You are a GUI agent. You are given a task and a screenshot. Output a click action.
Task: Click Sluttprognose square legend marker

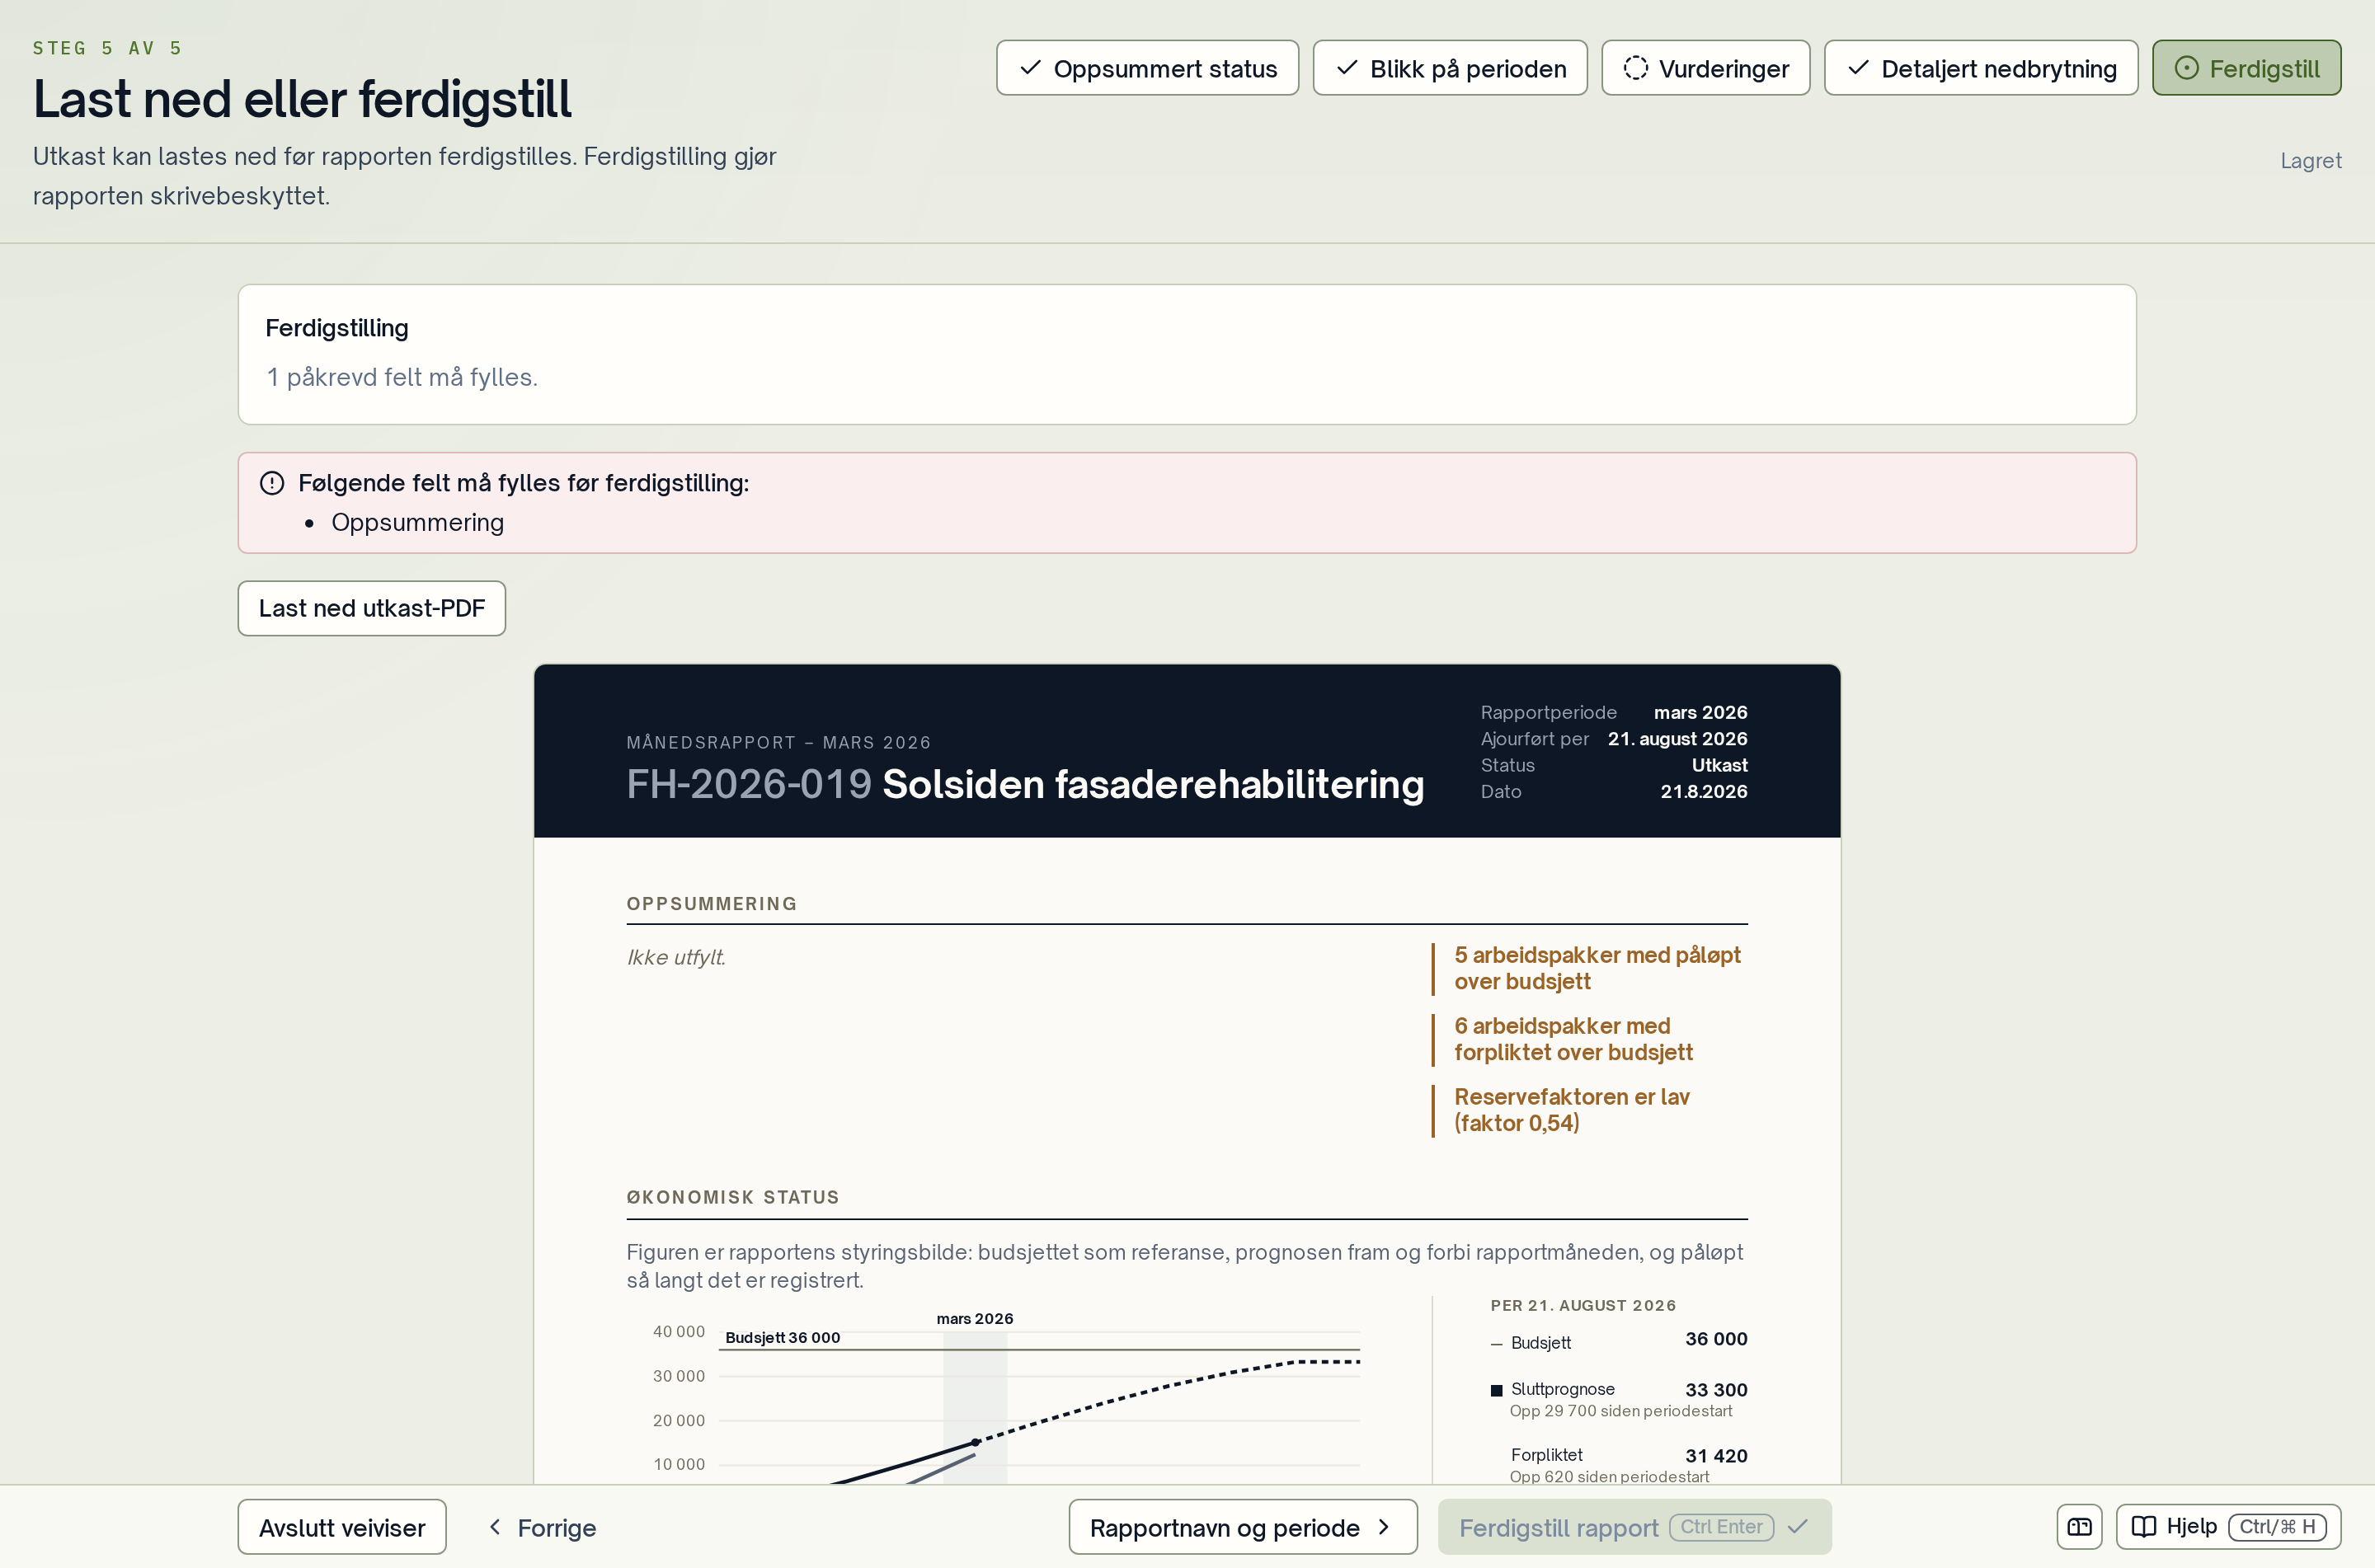pos(1496,1390)
